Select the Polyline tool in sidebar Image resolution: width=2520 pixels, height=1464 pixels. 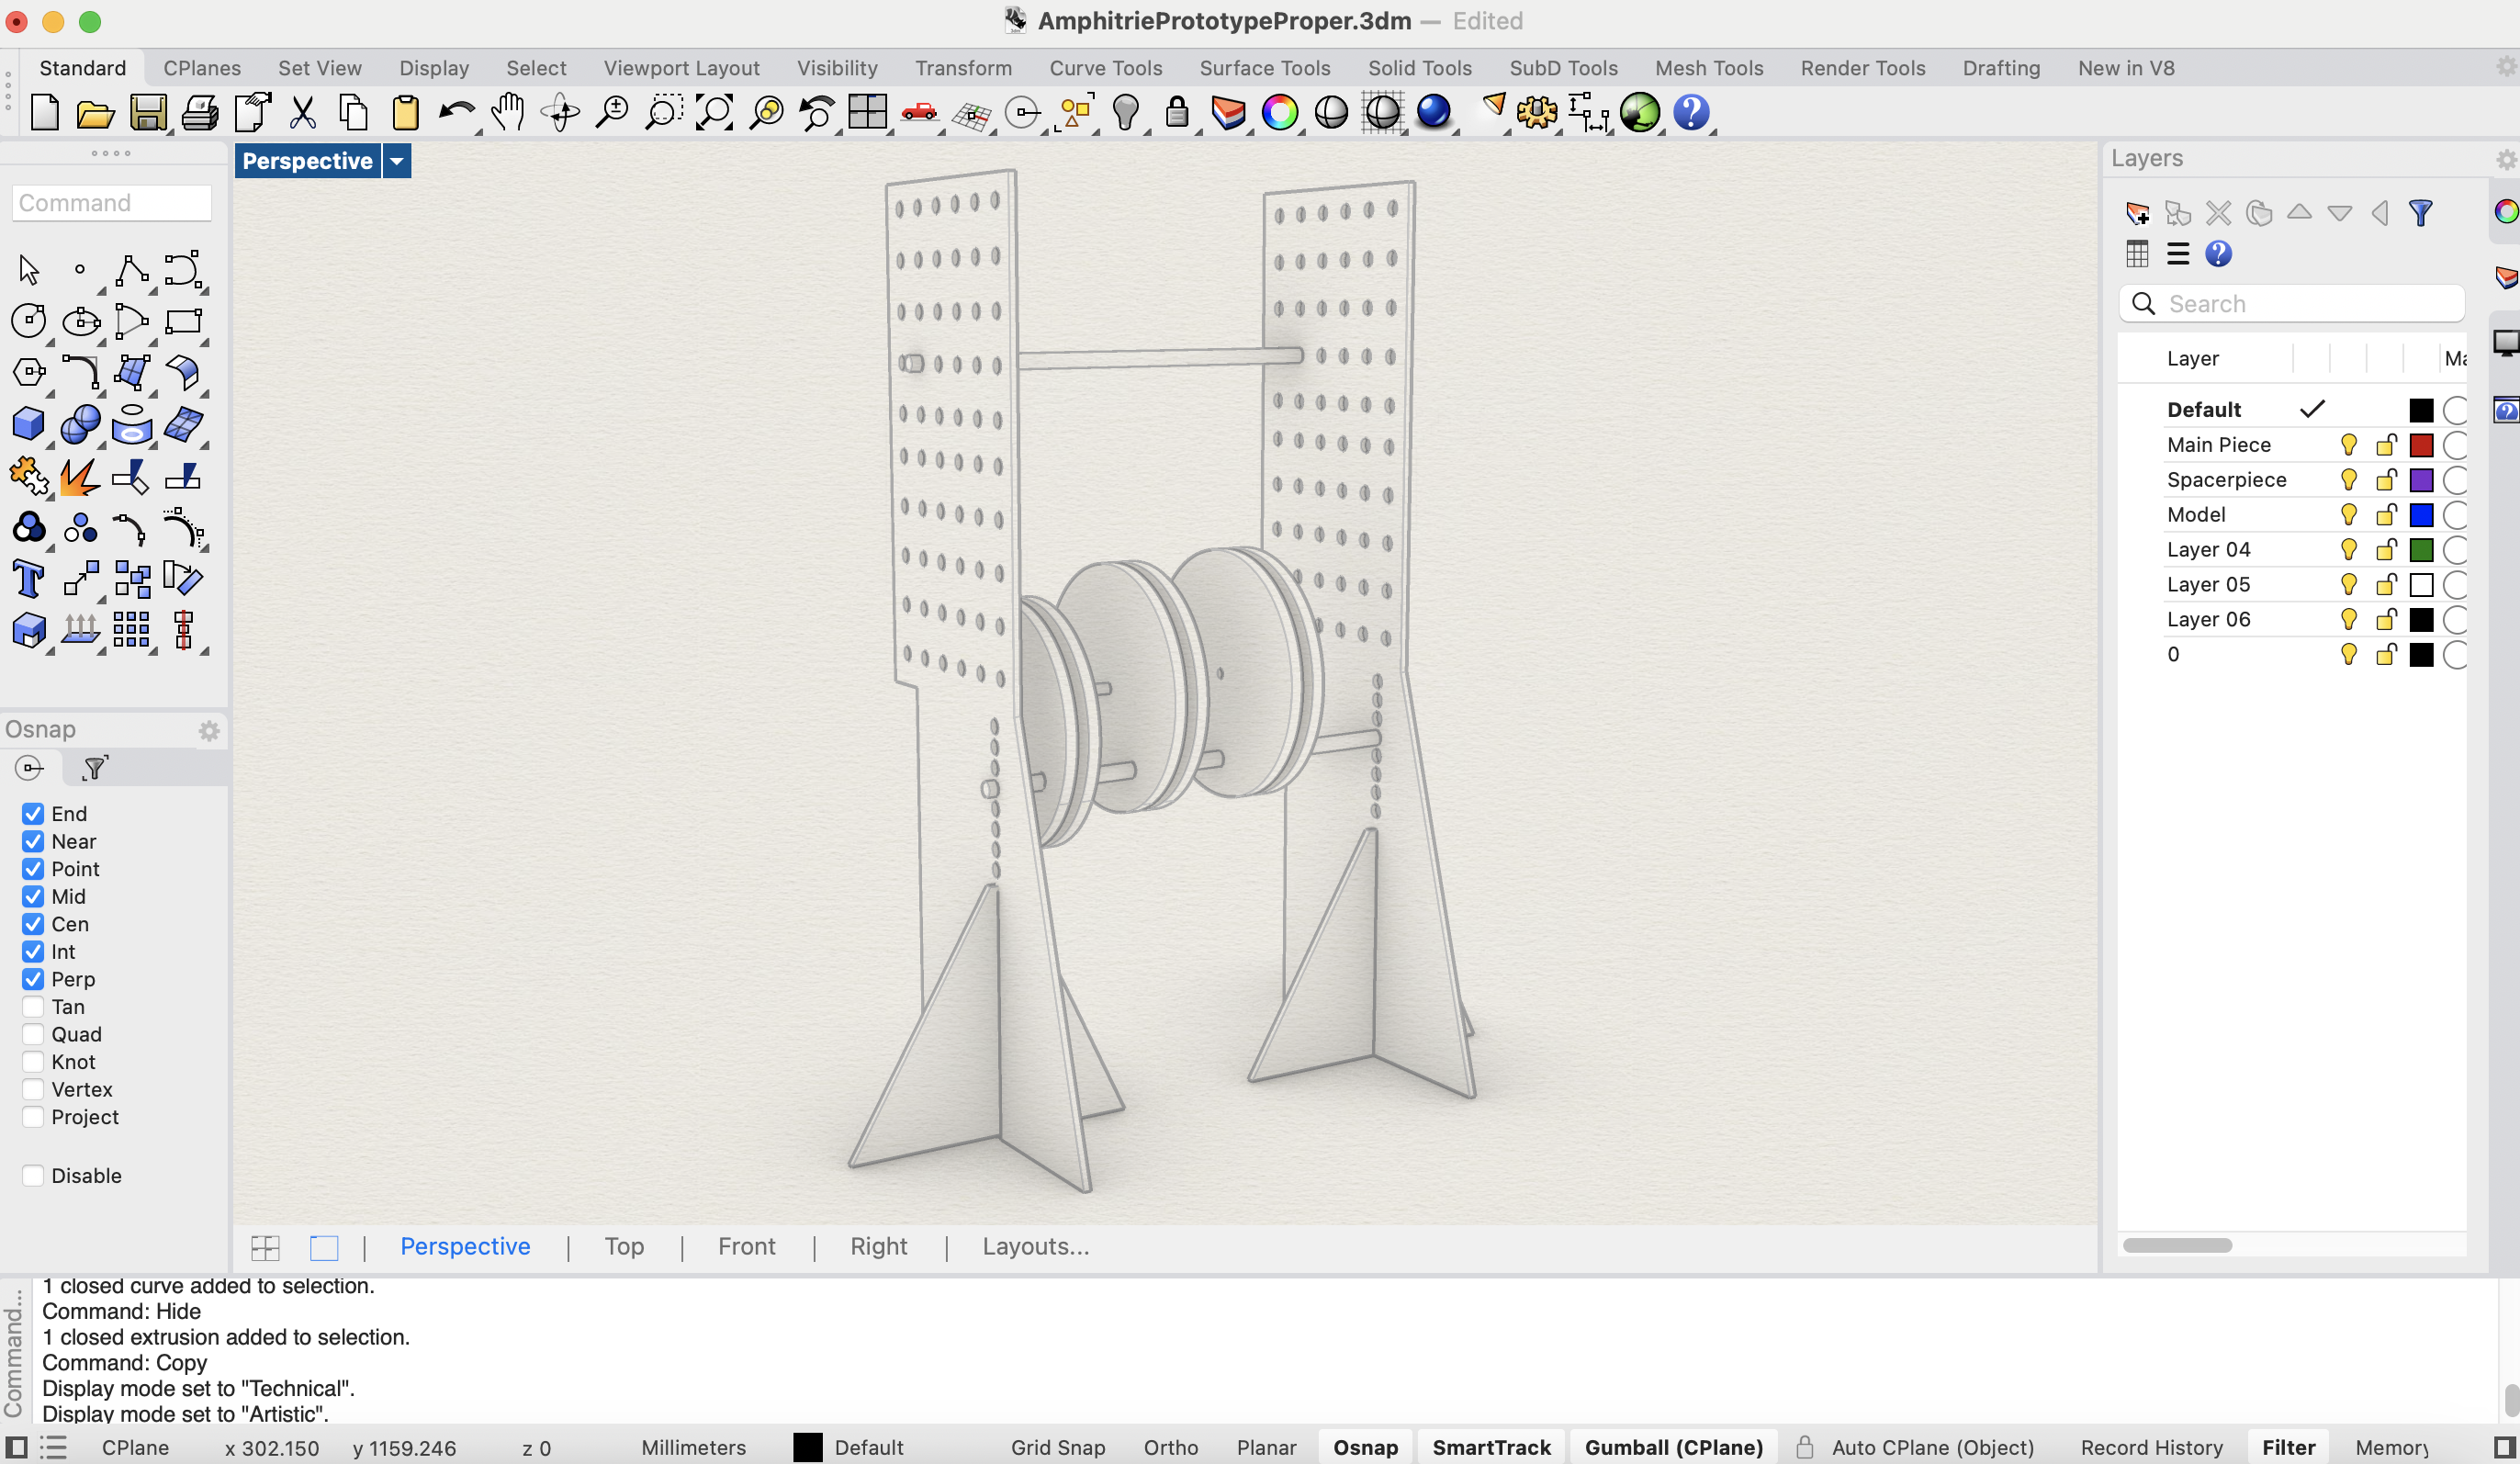131,270
